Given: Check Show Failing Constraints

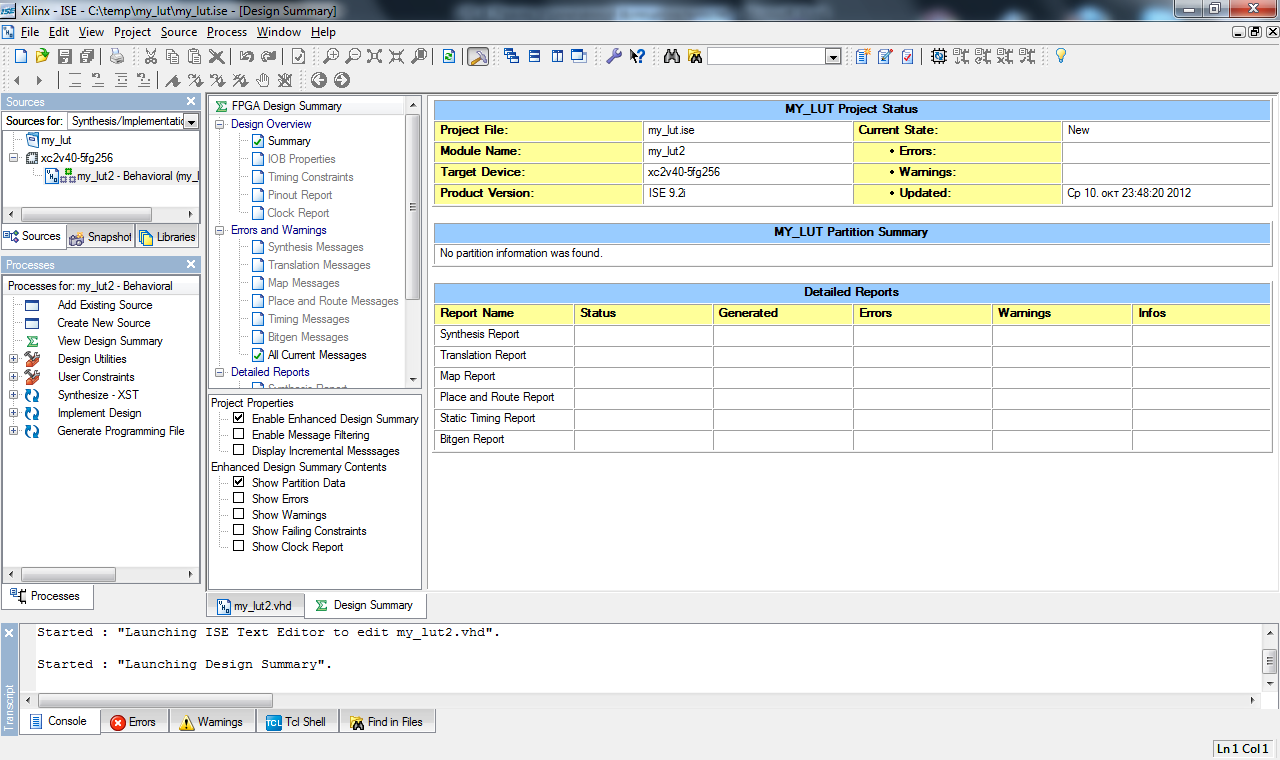Looking at the screenshot, I should point(238,531).
